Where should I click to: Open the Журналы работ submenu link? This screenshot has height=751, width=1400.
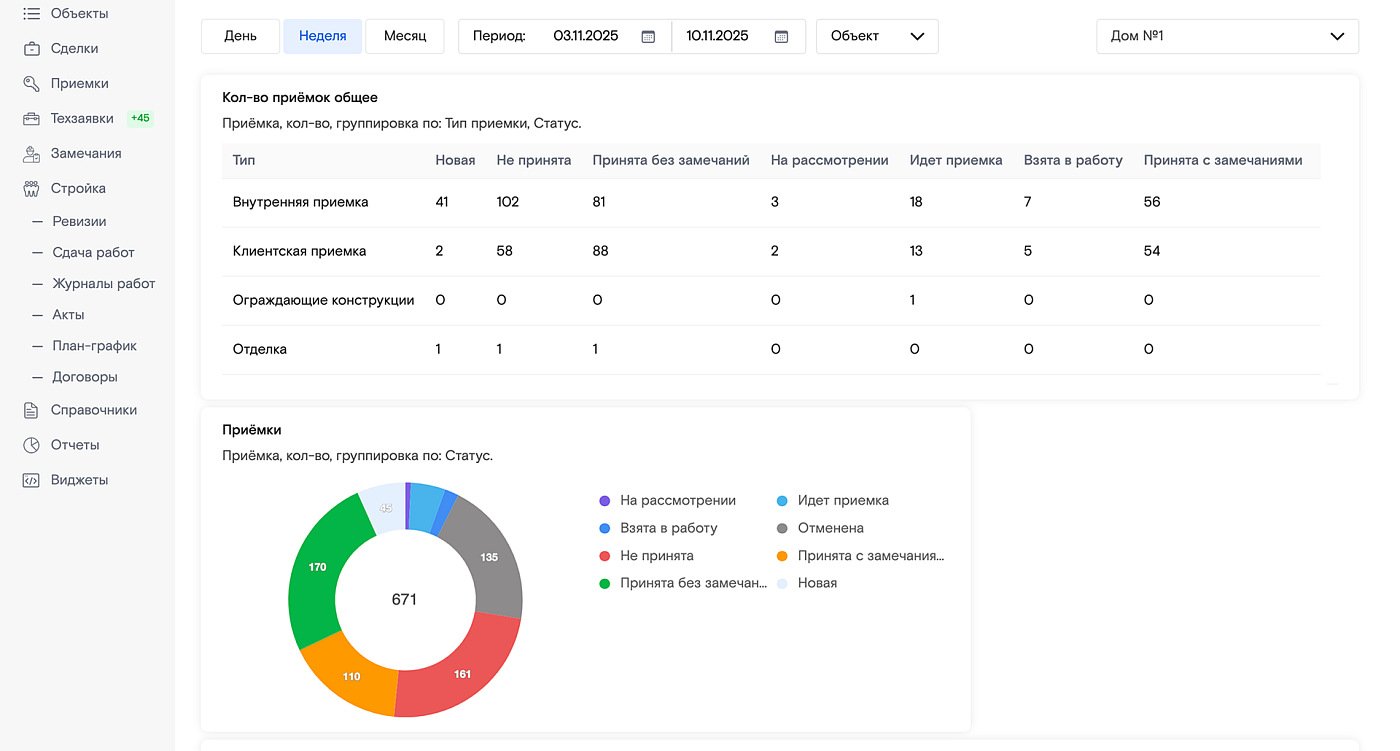point(104,284)
